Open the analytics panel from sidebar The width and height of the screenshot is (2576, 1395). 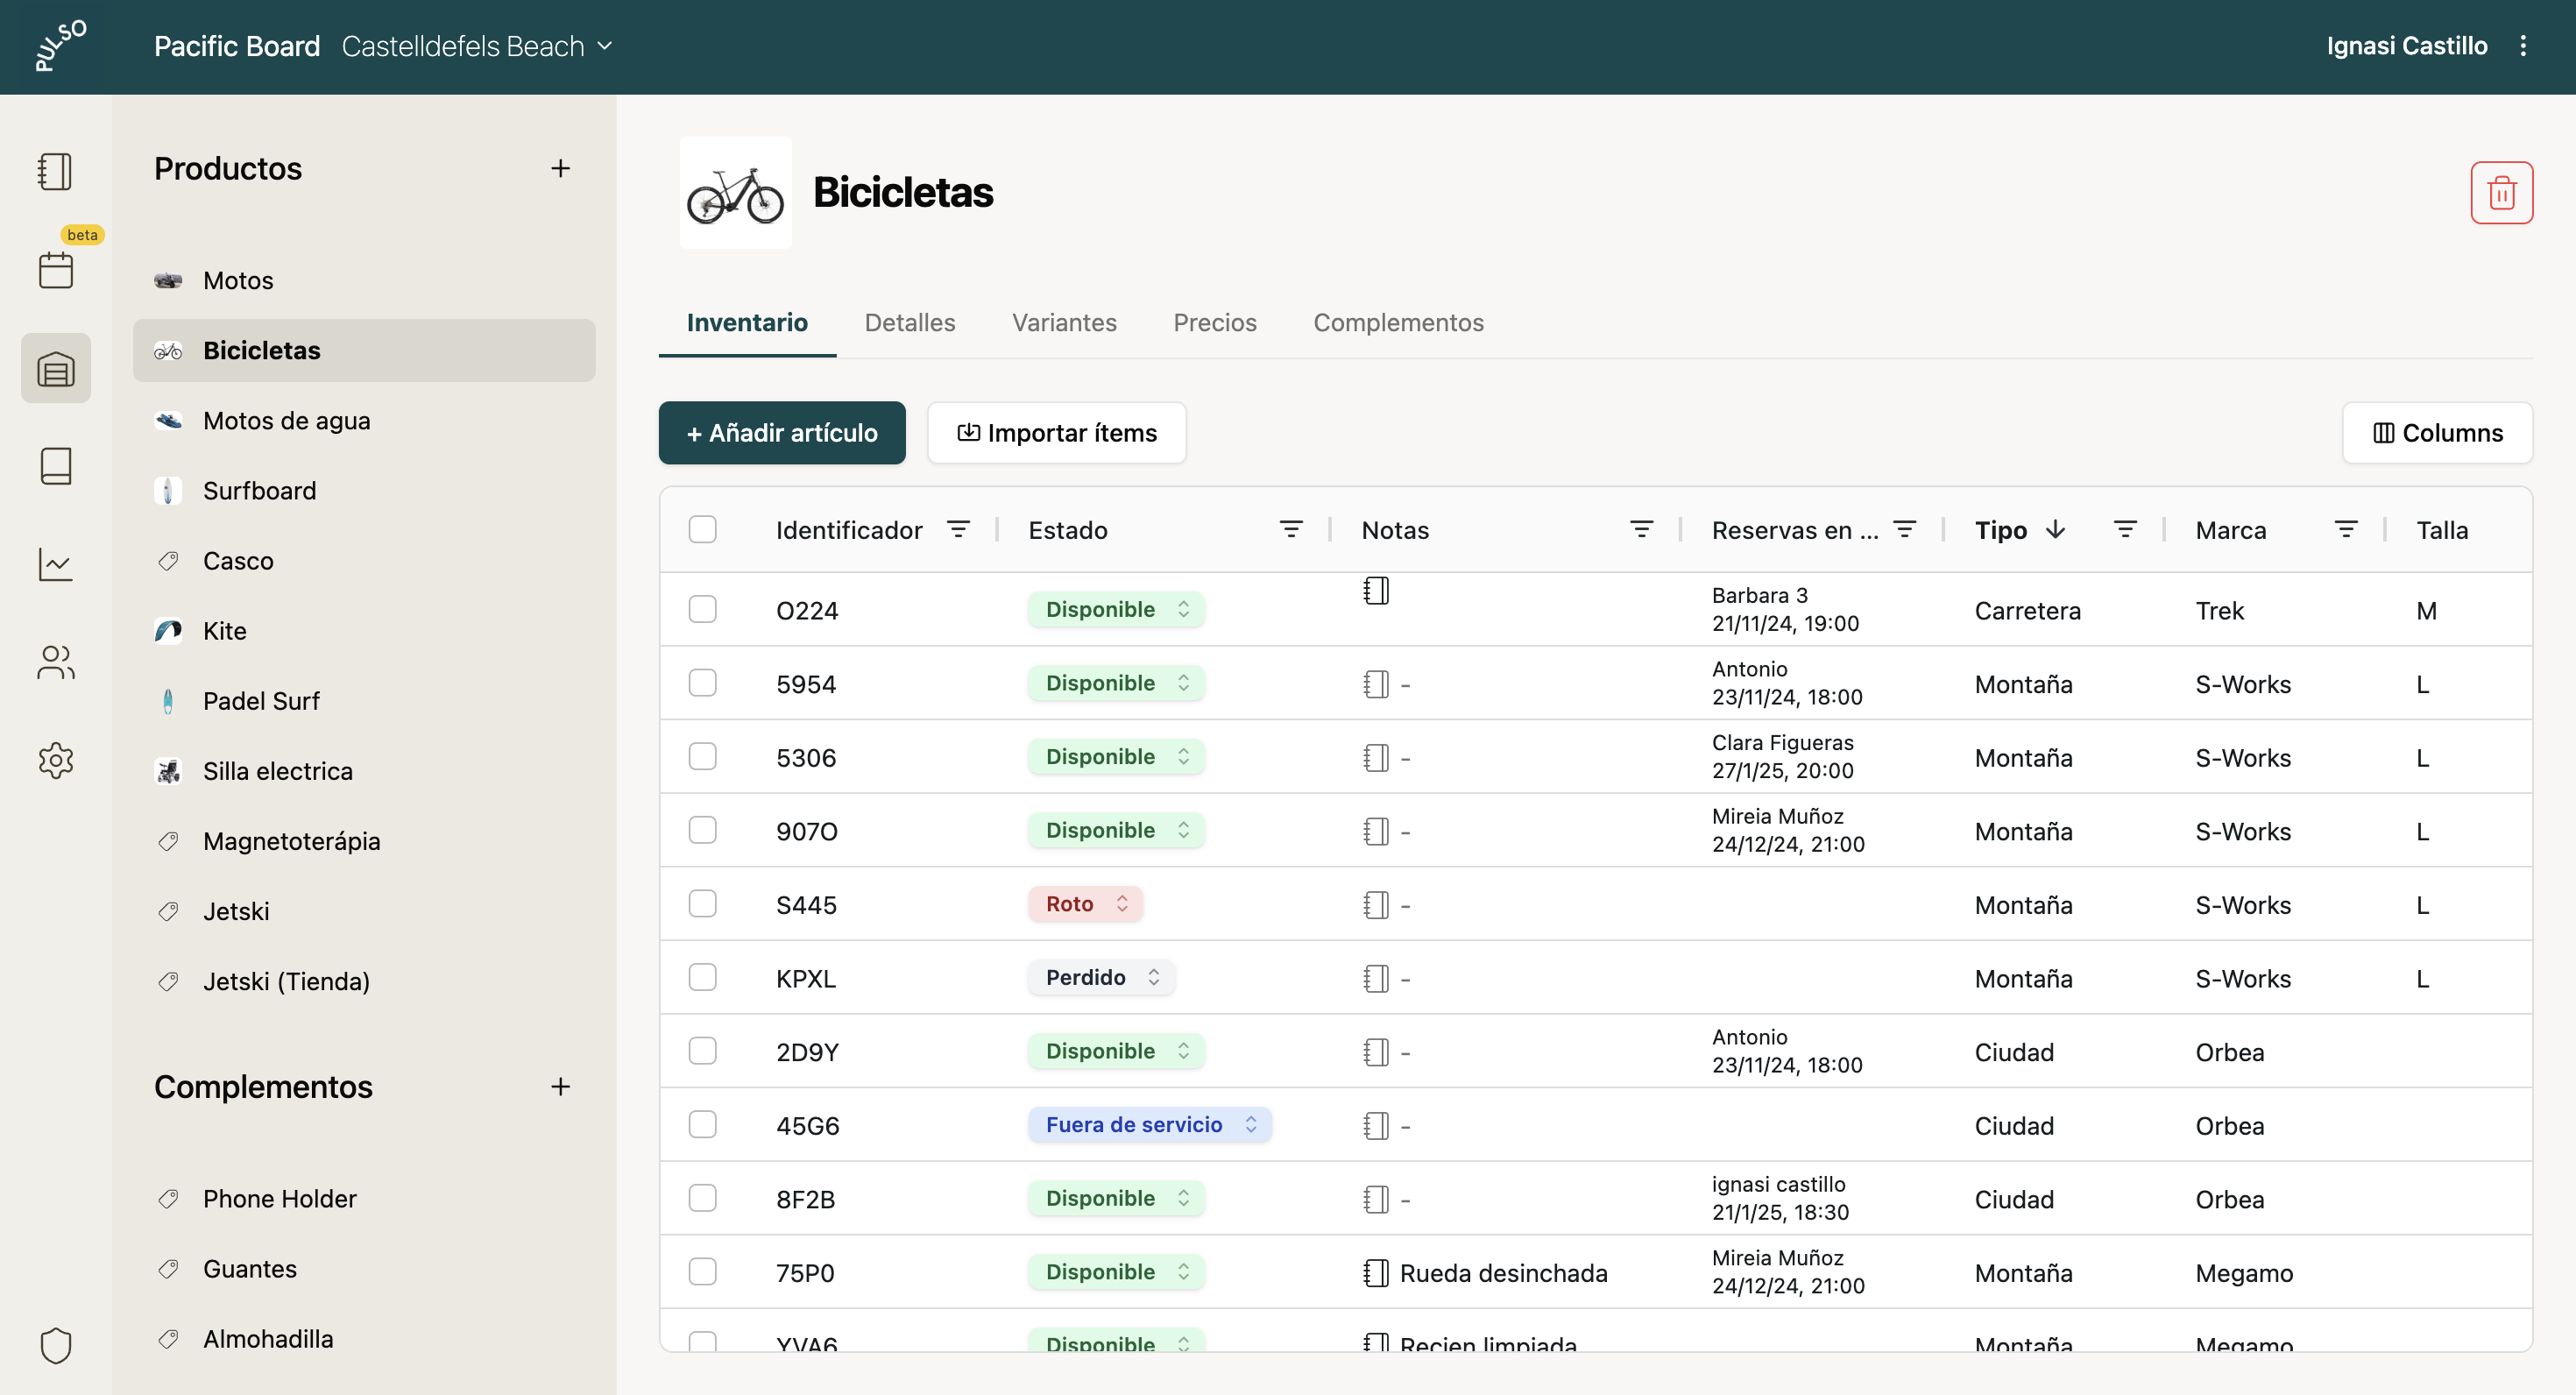[55, 564]
